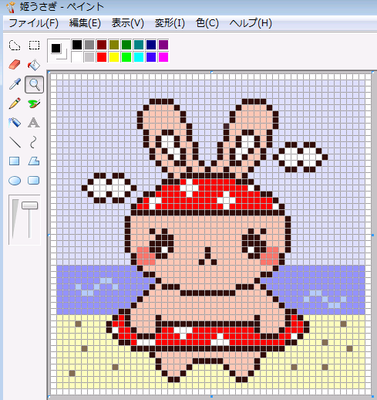Select the rectangular Select tool
Screen dimensions: 377x400
pyautogui.click(x=34, y=45)
